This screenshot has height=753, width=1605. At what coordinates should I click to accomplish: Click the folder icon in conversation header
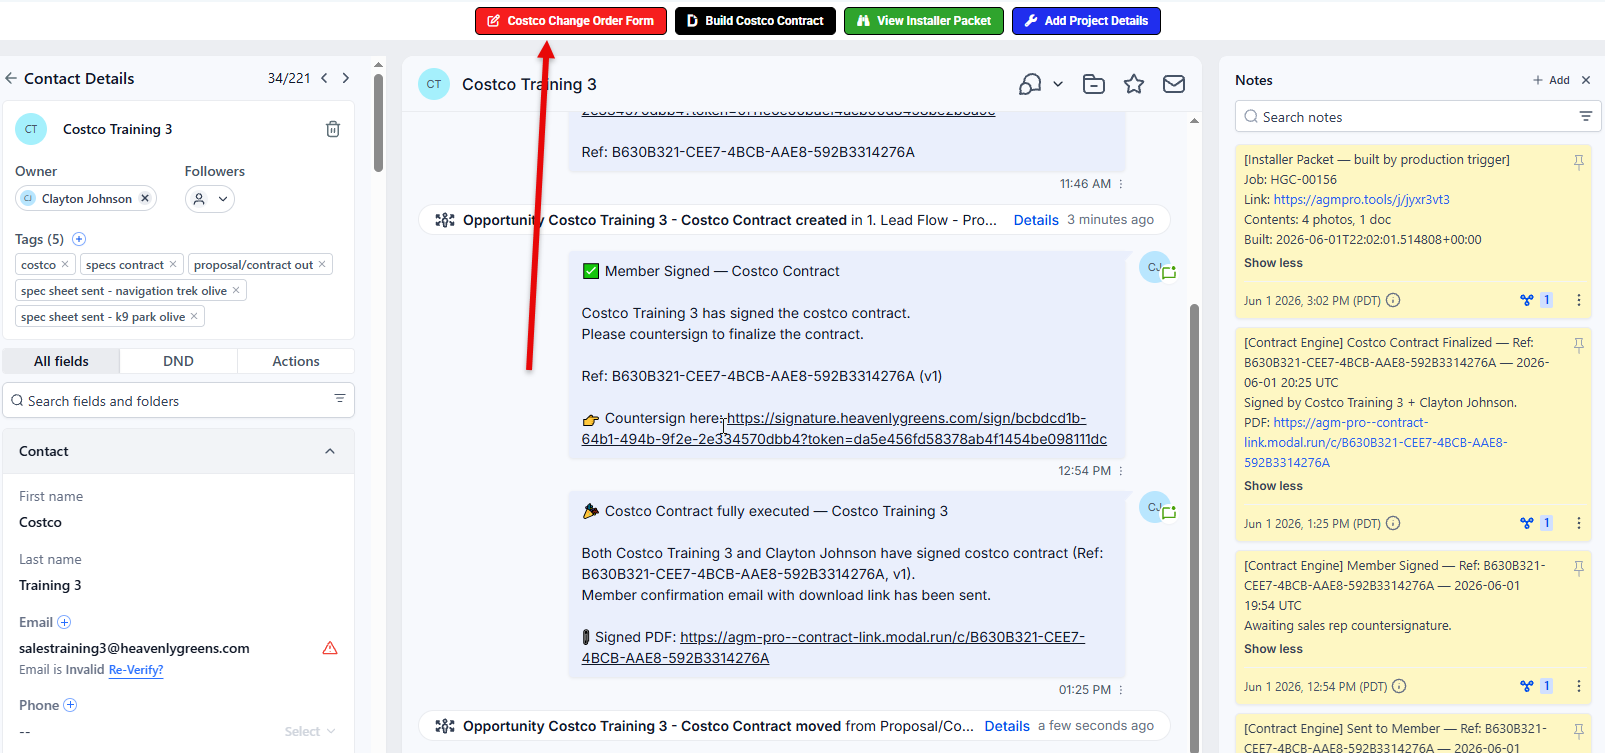[x=1094, y=84]
